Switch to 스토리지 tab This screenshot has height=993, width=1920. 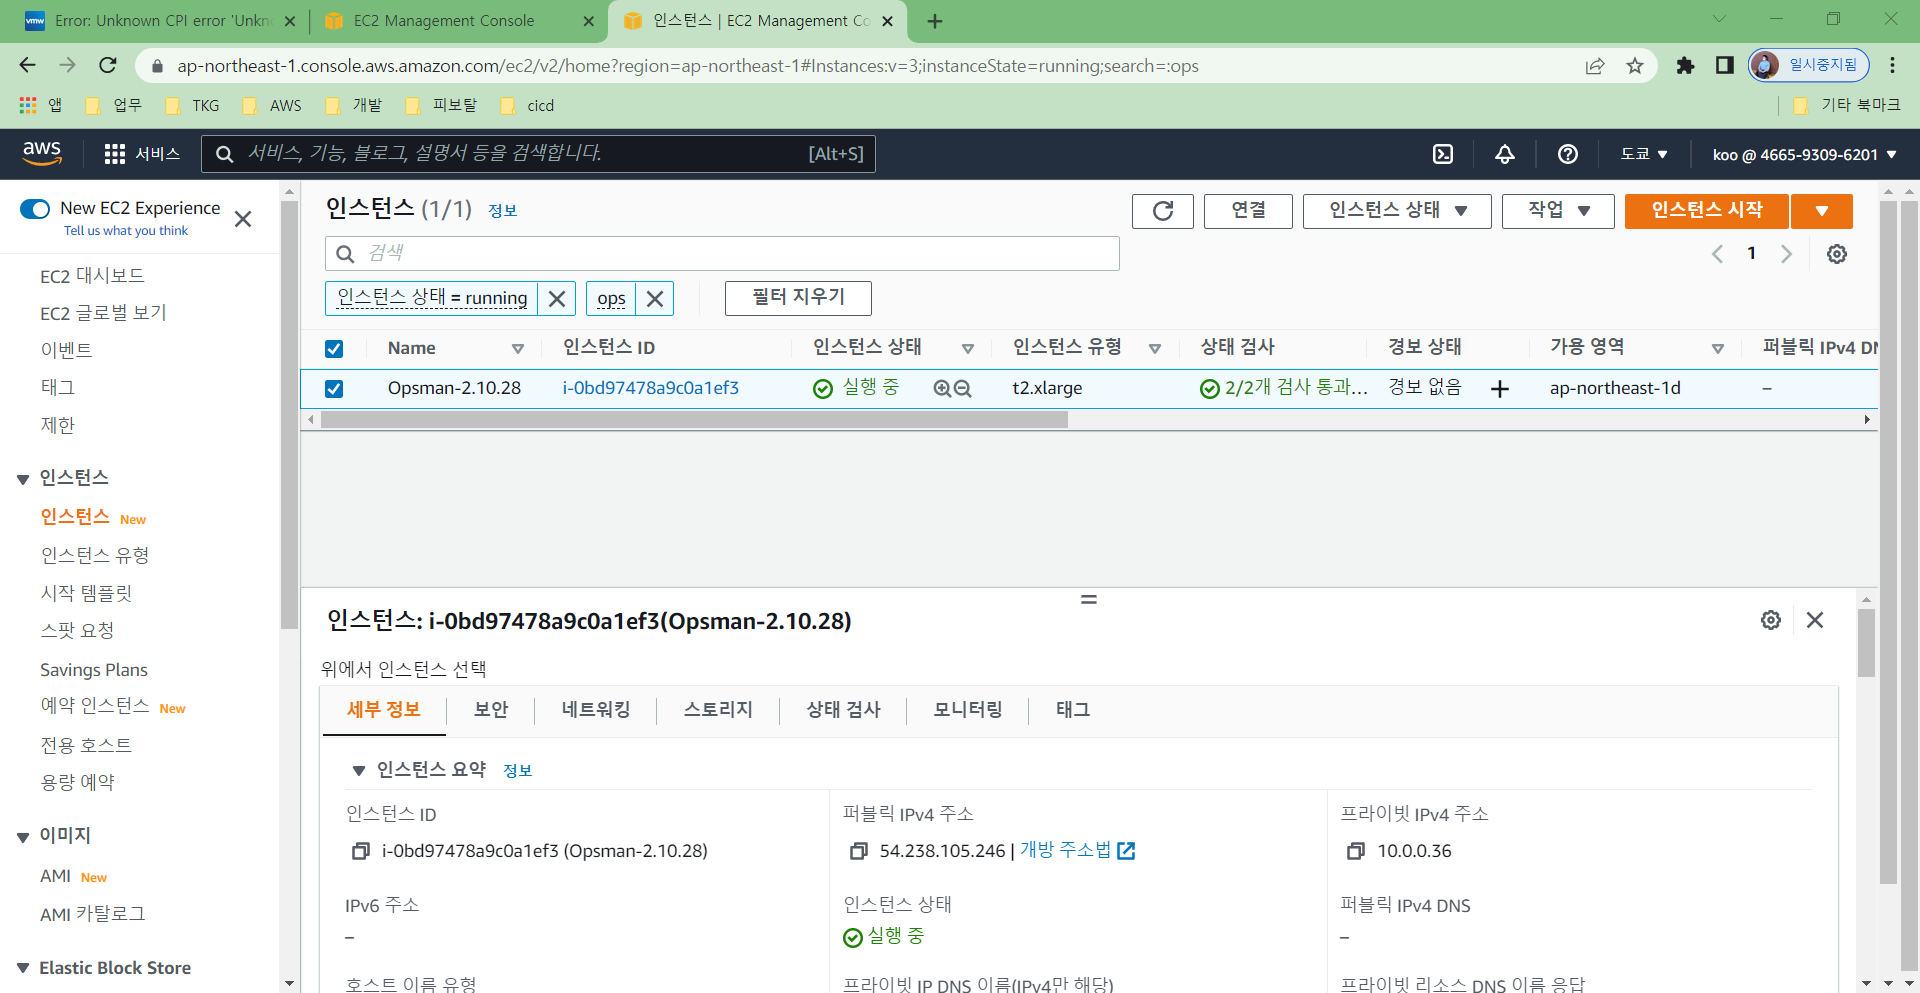(718, 710)
